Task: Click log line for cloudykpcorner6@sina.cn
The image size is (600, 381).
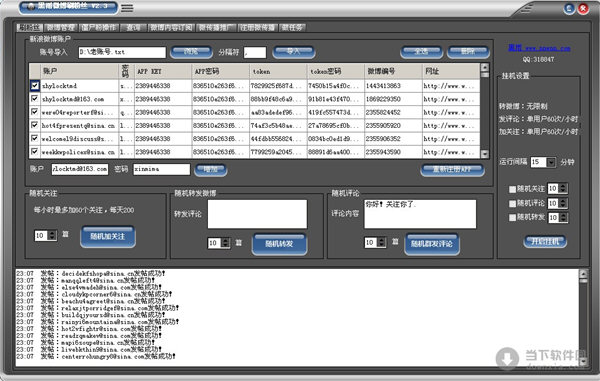Action: (x=94, y=294)
